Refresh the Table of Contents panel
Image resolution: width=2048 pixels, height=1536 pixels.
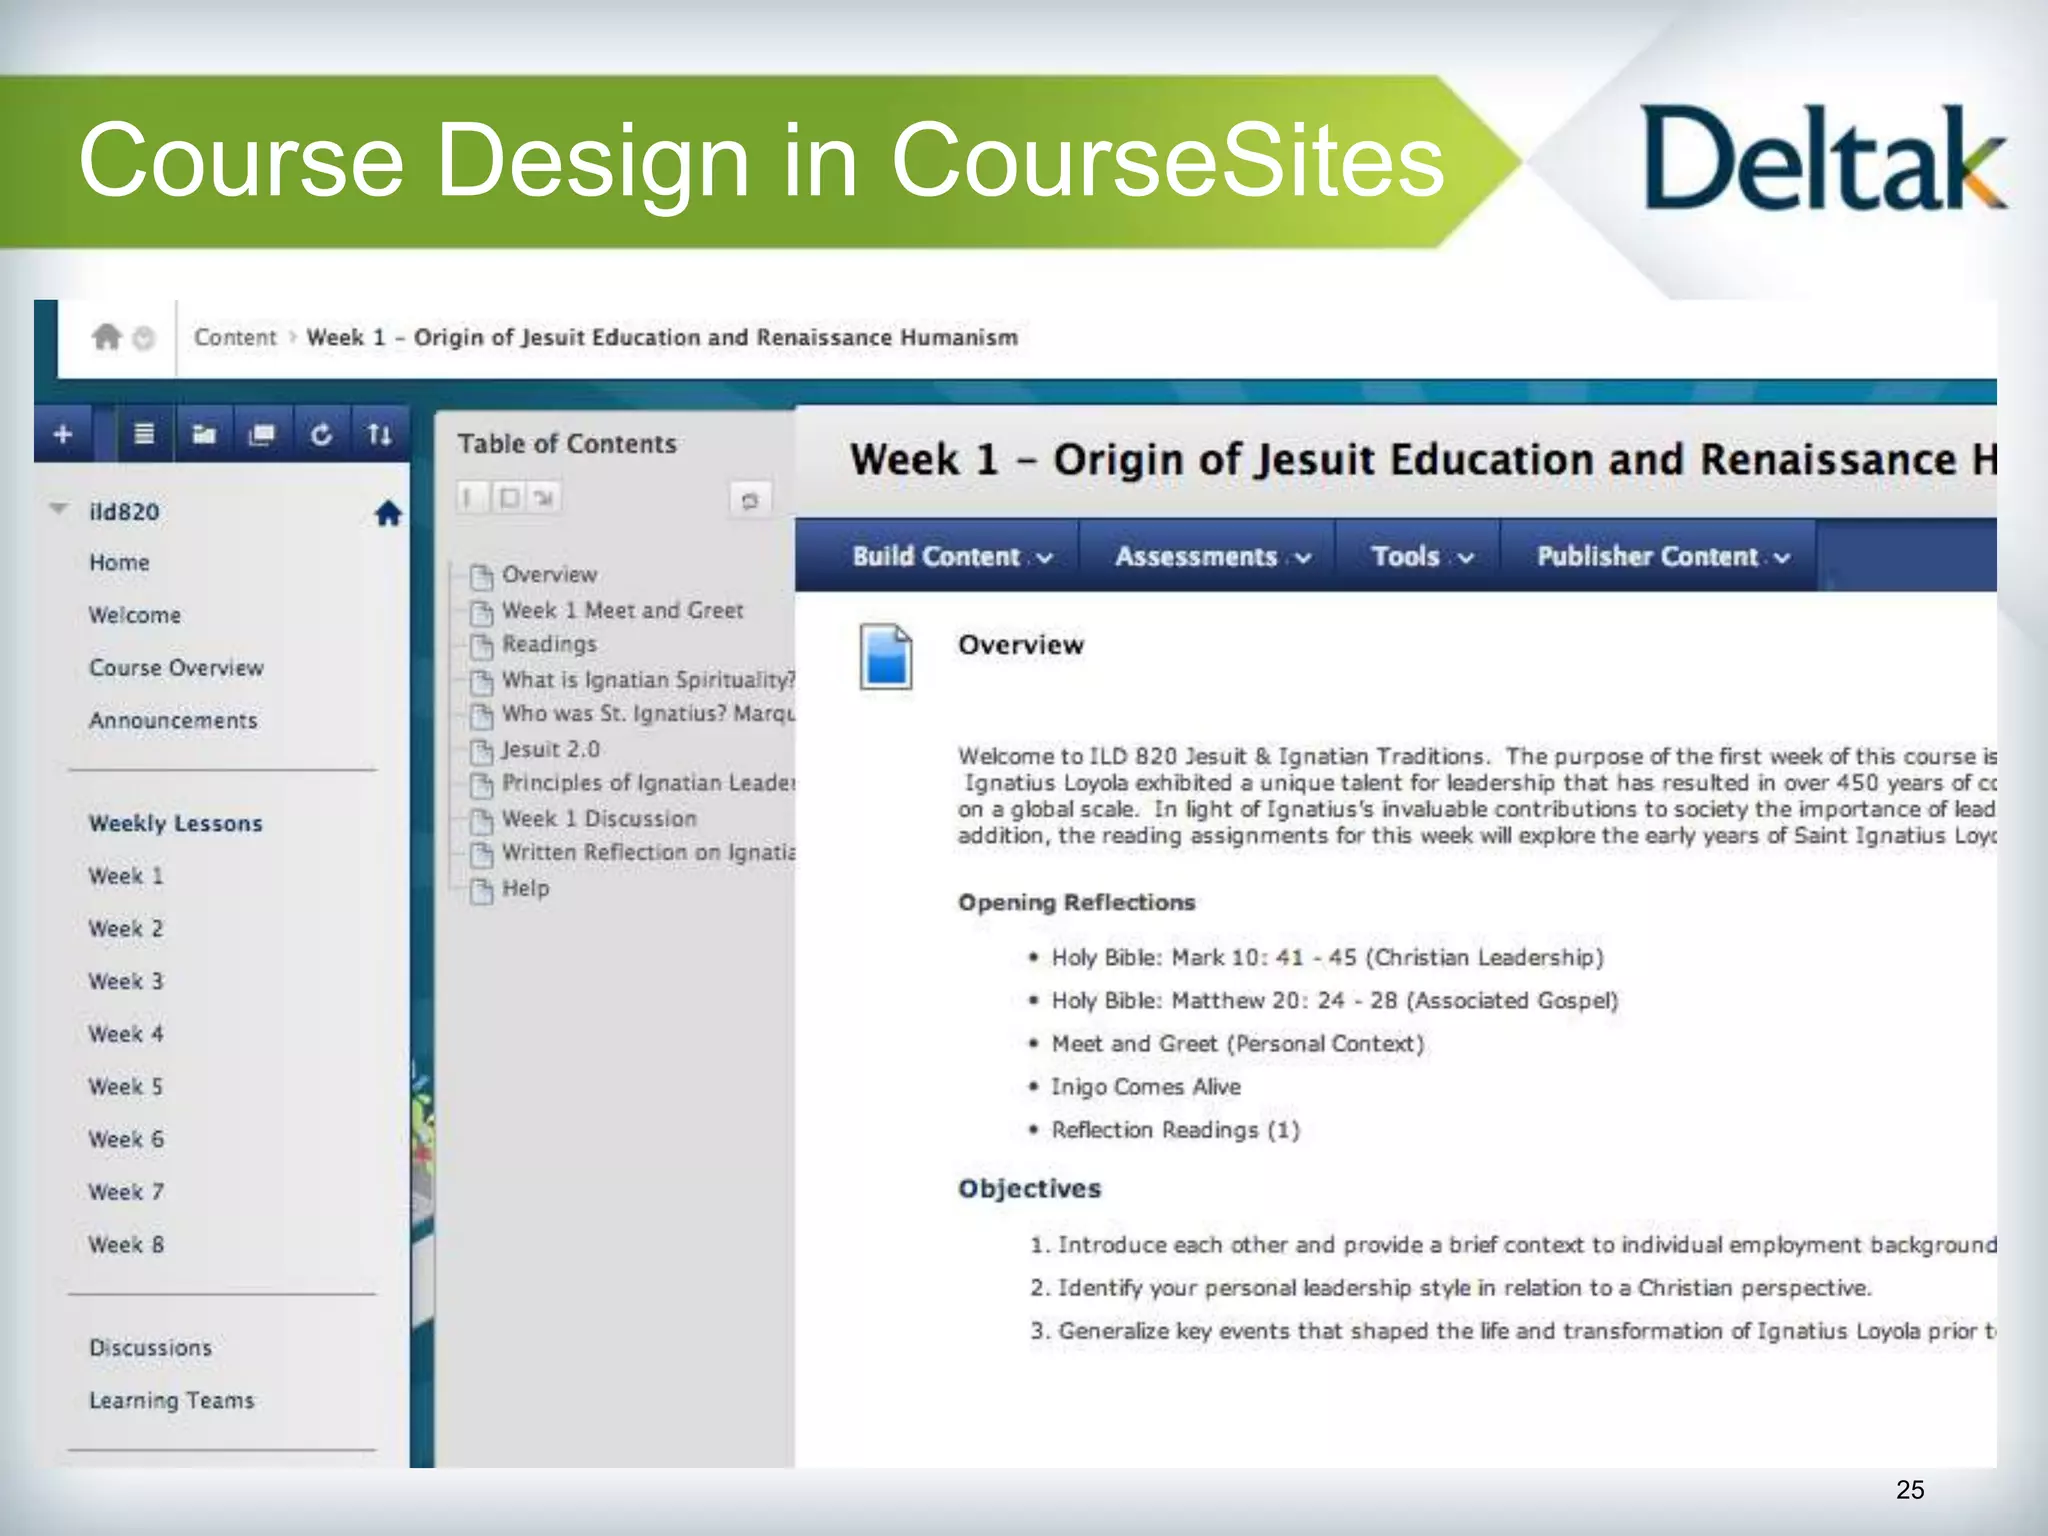pyautogui.click(x=750, y=499)
